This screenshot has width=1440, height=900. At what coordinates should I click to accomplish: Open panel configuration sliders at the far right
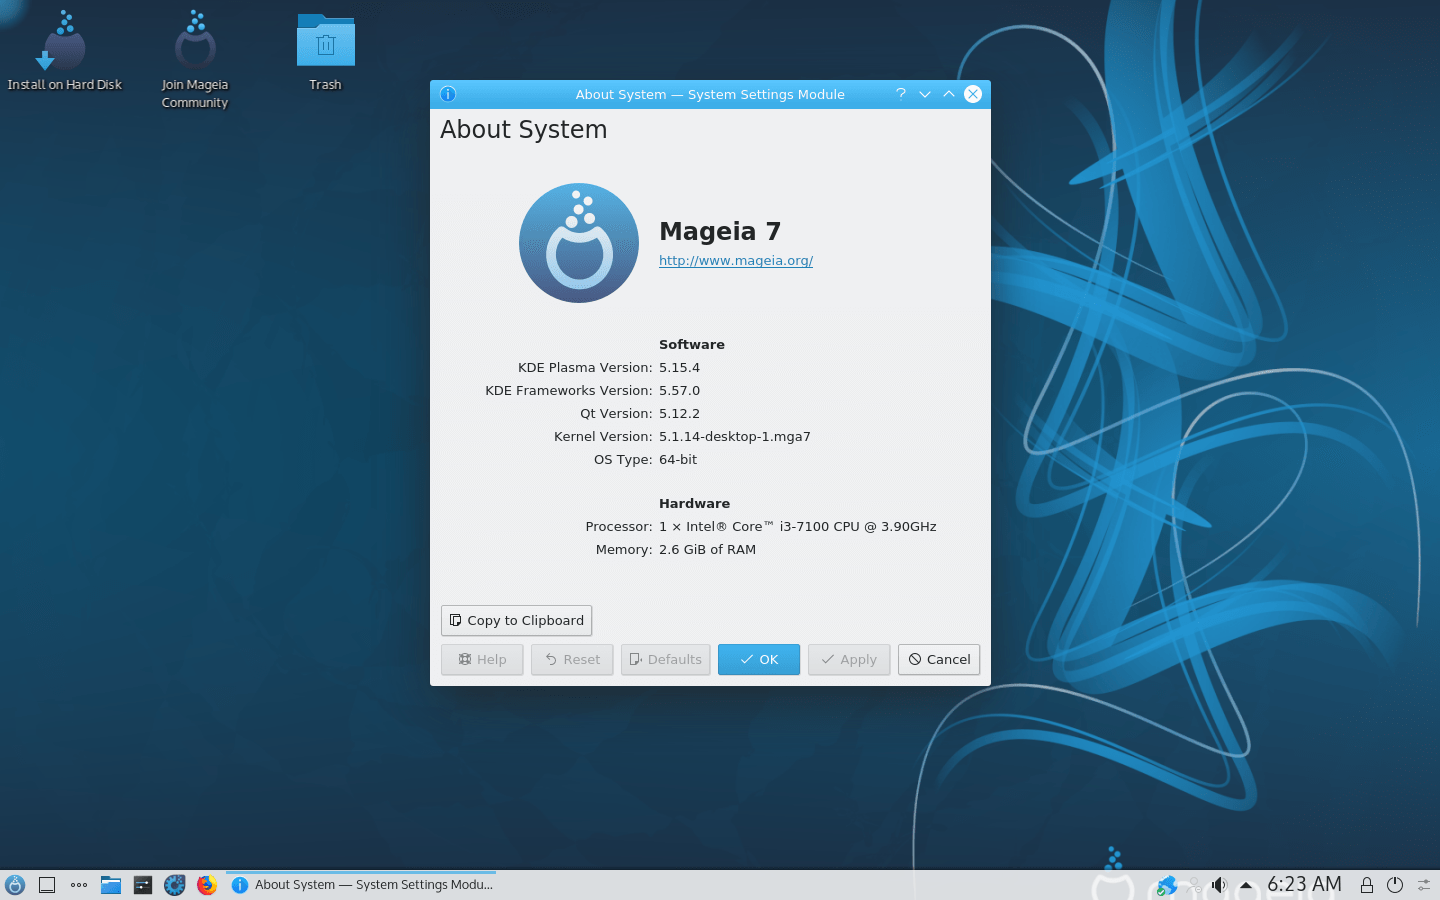click(1424, 885)
